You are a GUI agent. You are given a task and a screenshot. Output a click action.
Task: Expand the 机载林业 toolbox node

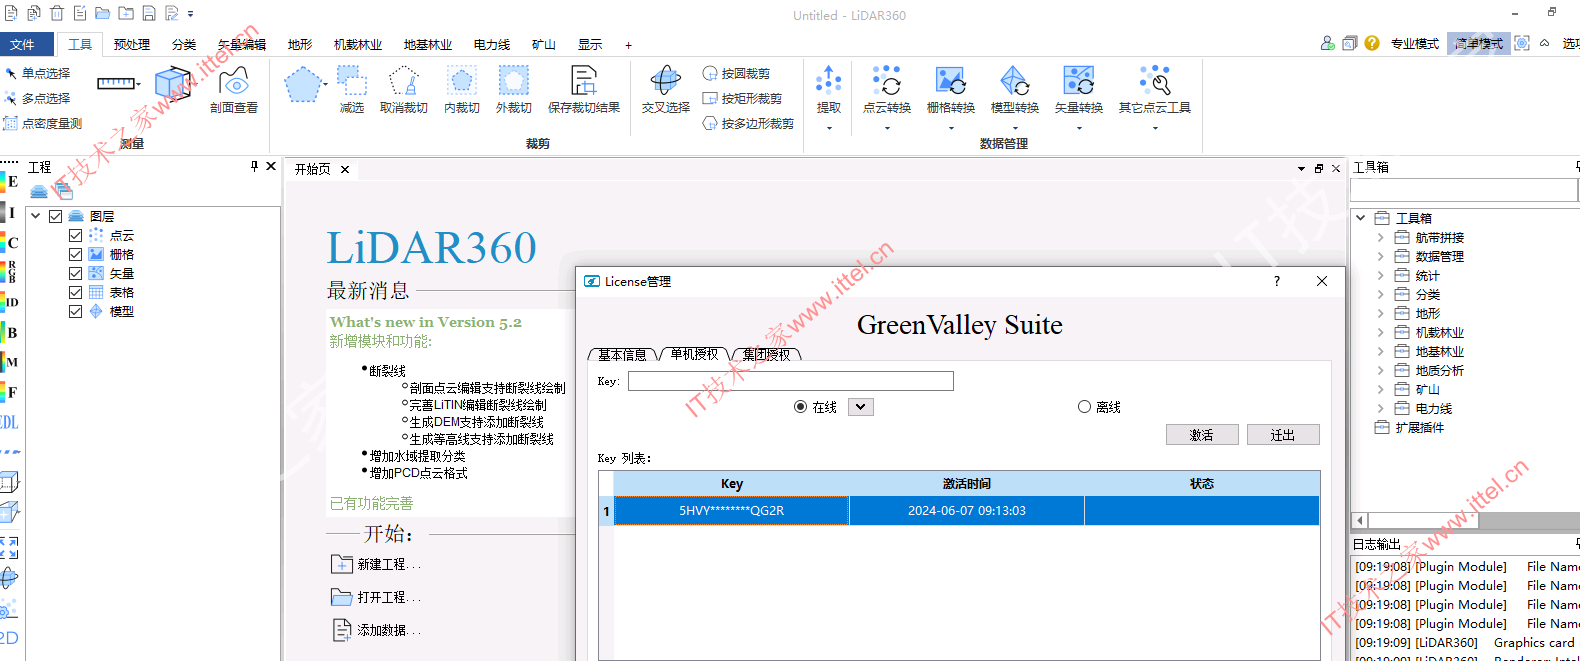click(1380, 333)
